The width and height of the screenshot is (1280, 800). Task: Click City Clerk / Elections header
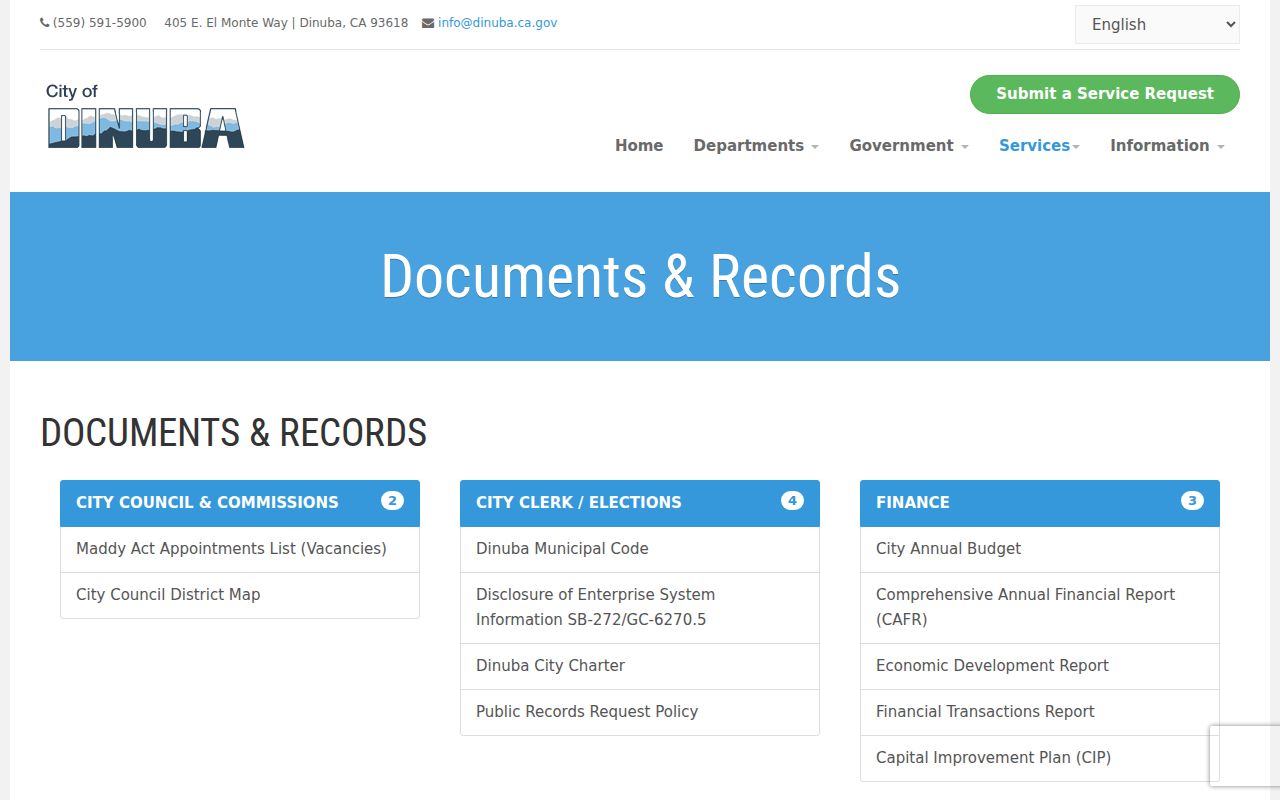point(640,503)
